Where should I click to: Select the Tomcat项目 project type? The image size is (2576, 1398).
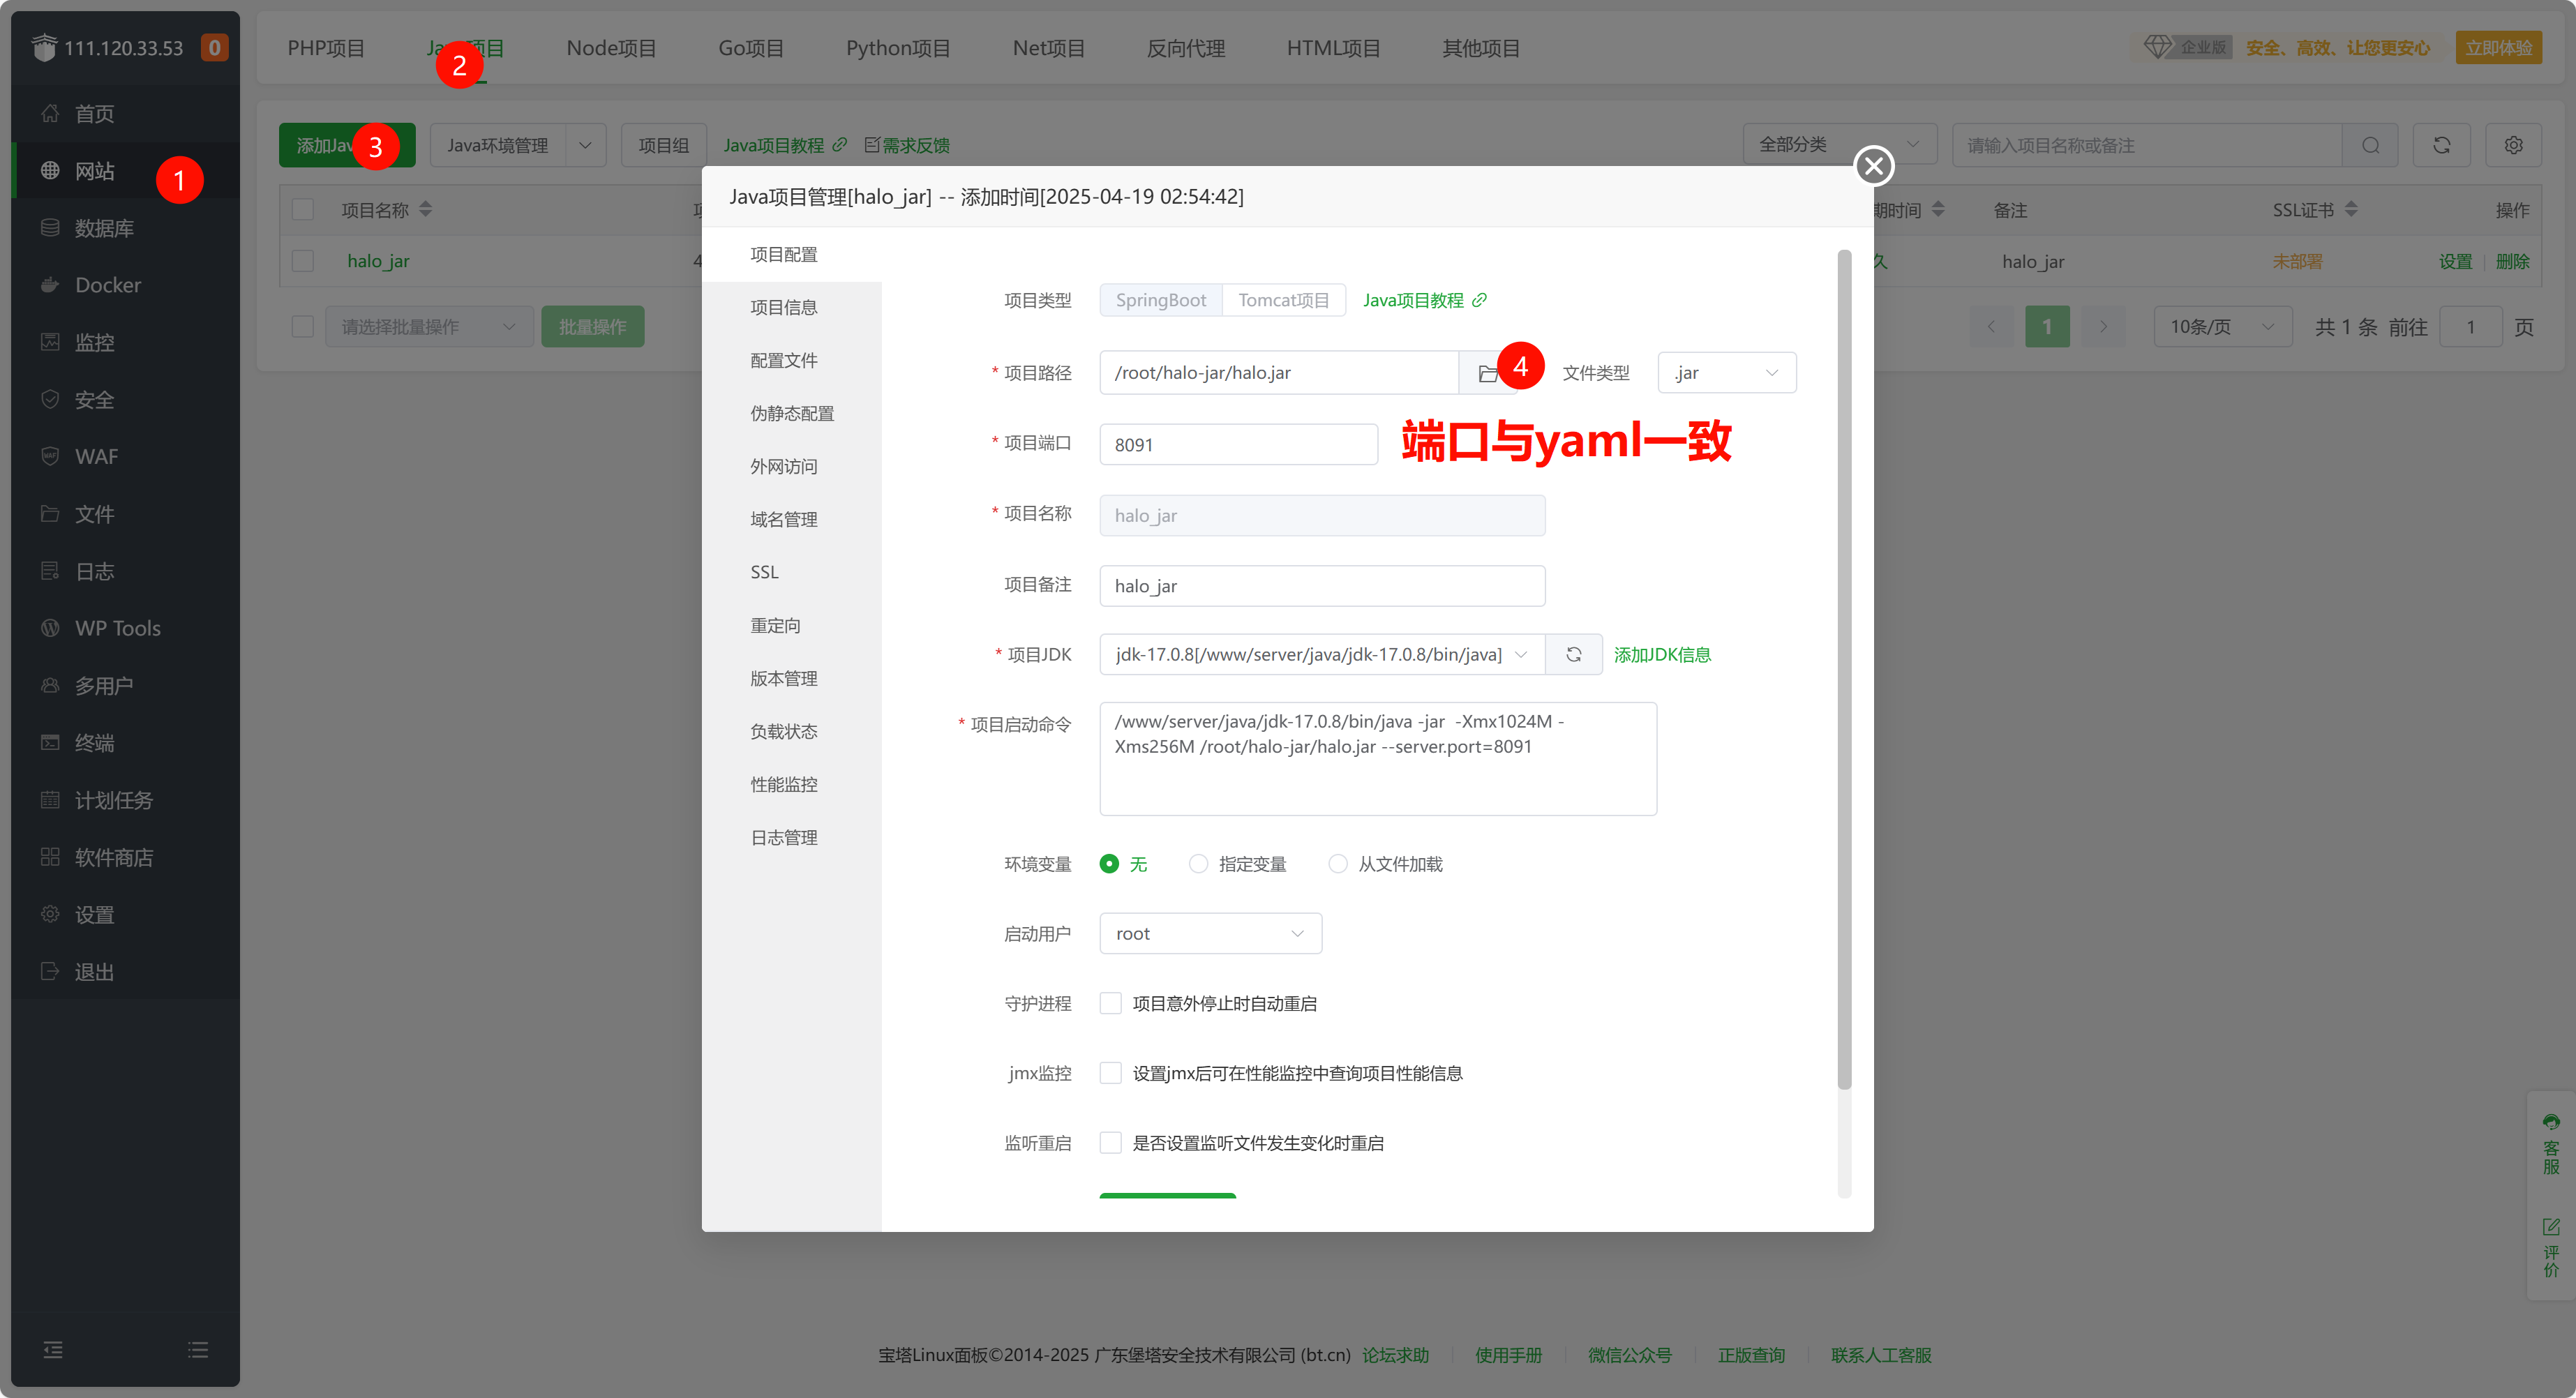pyautogui.click(x=1284, y=301)
